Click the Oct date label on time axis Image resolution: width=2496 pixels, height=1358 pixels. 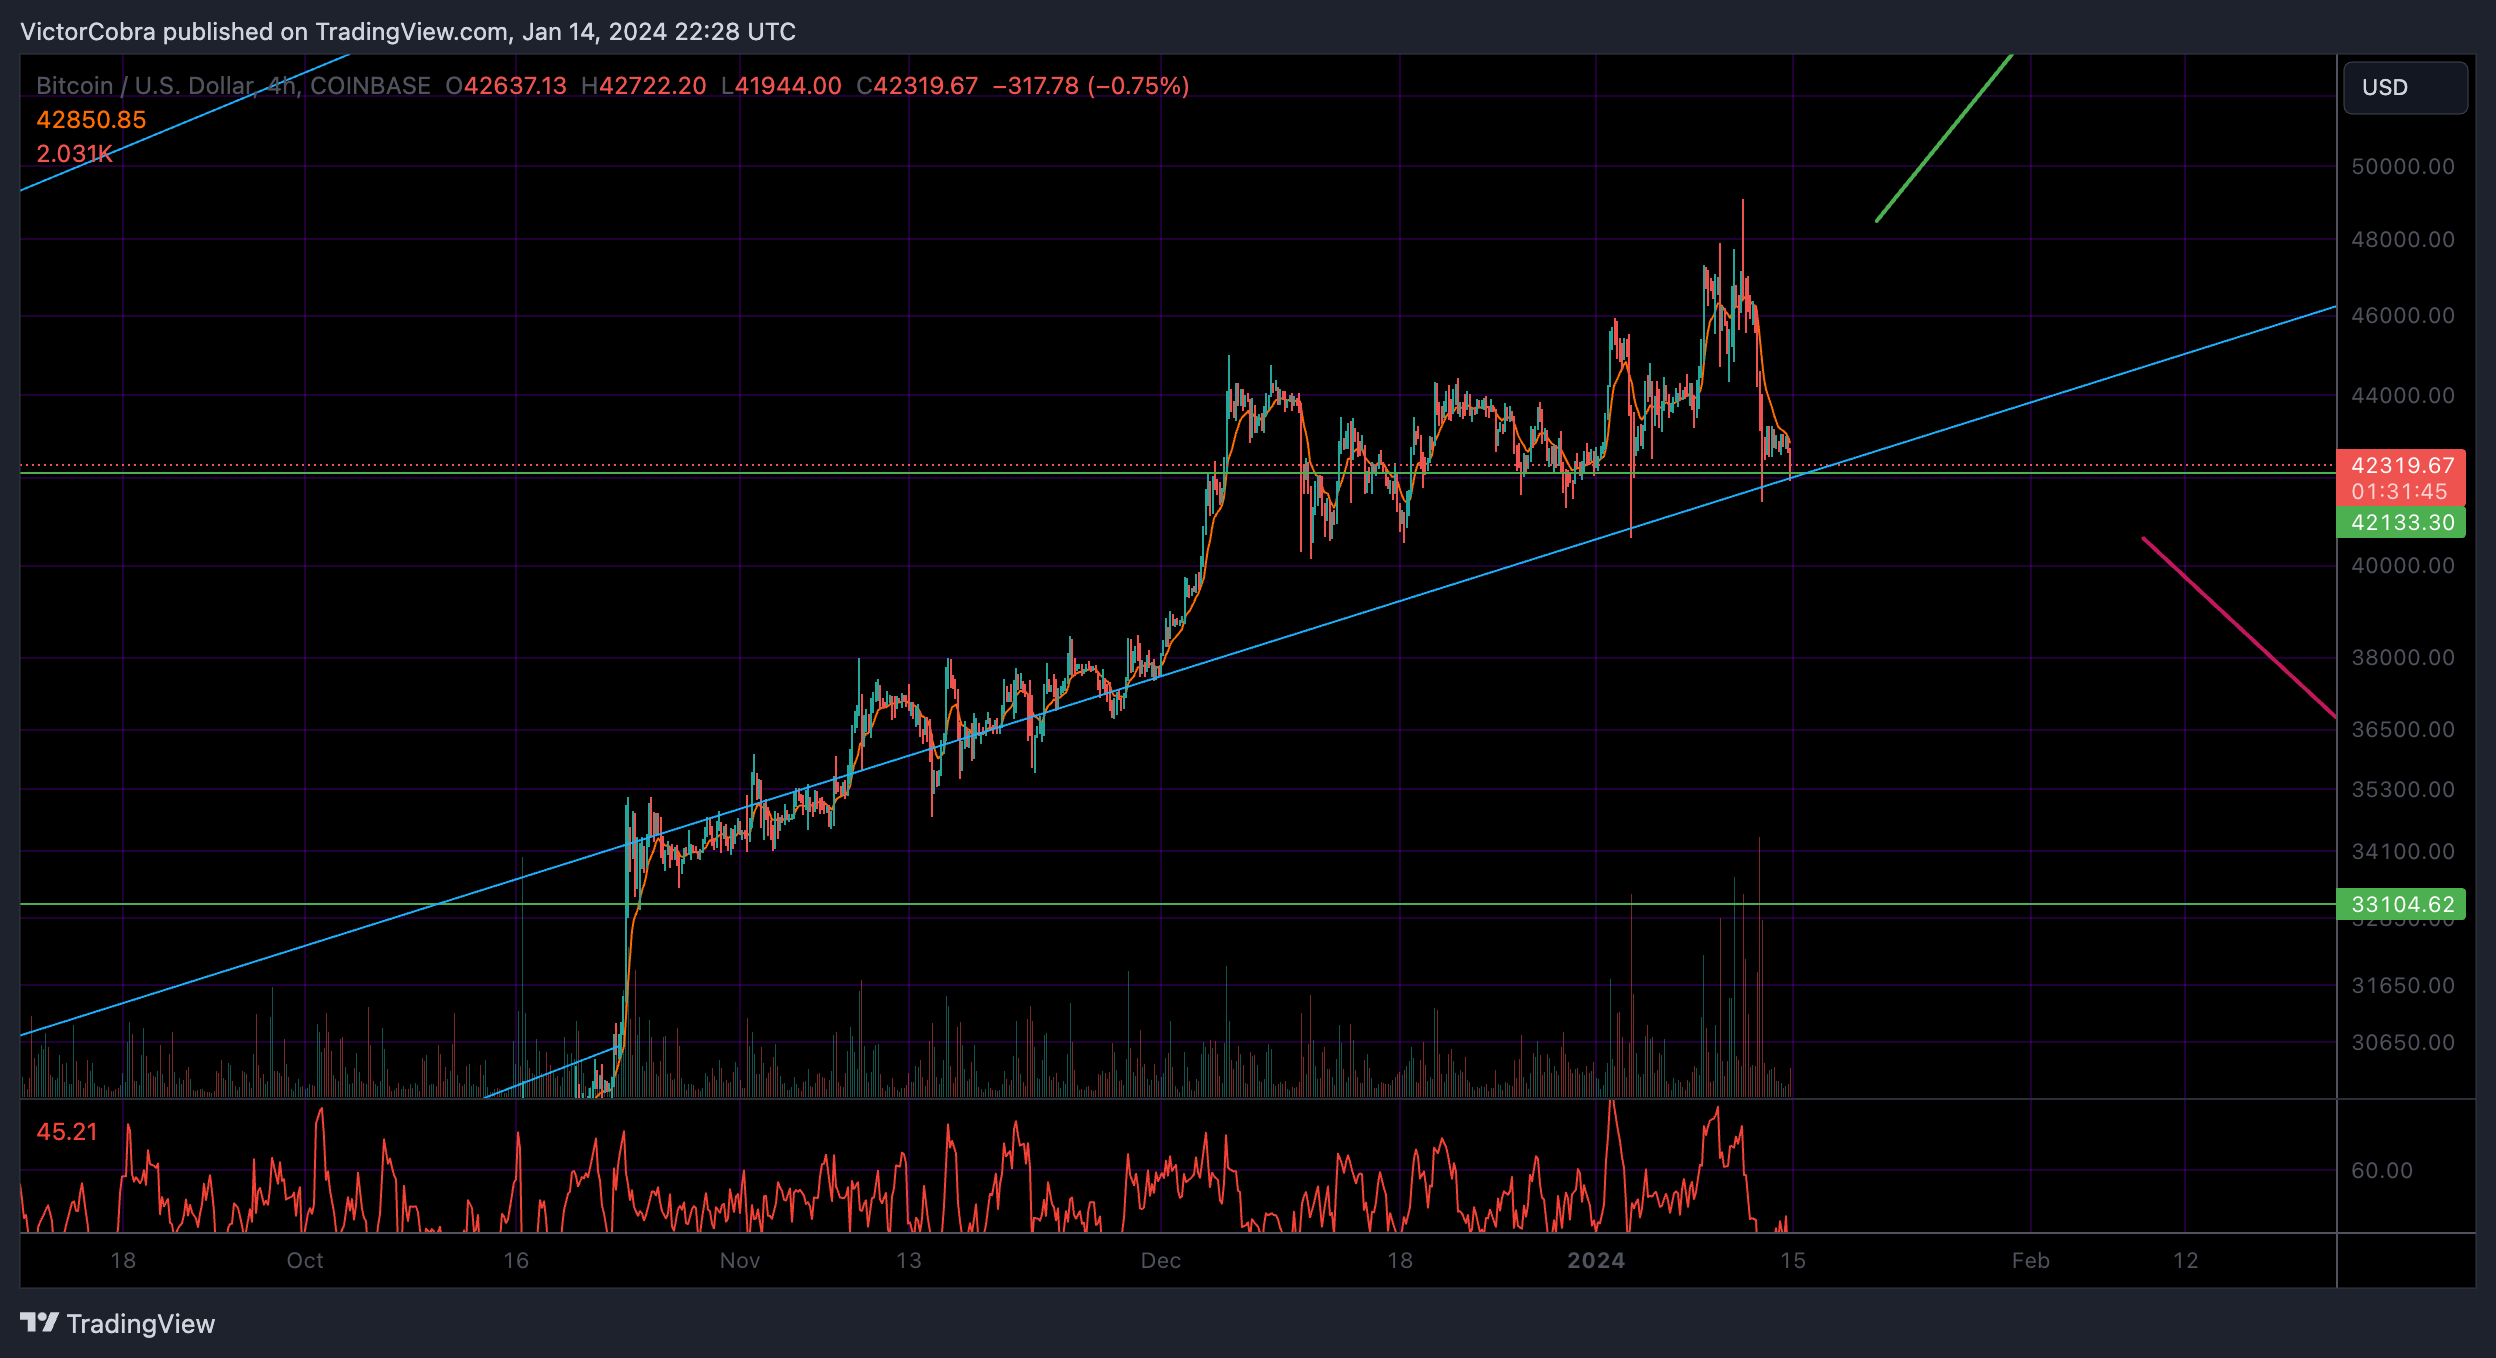tap(305, 1261)
